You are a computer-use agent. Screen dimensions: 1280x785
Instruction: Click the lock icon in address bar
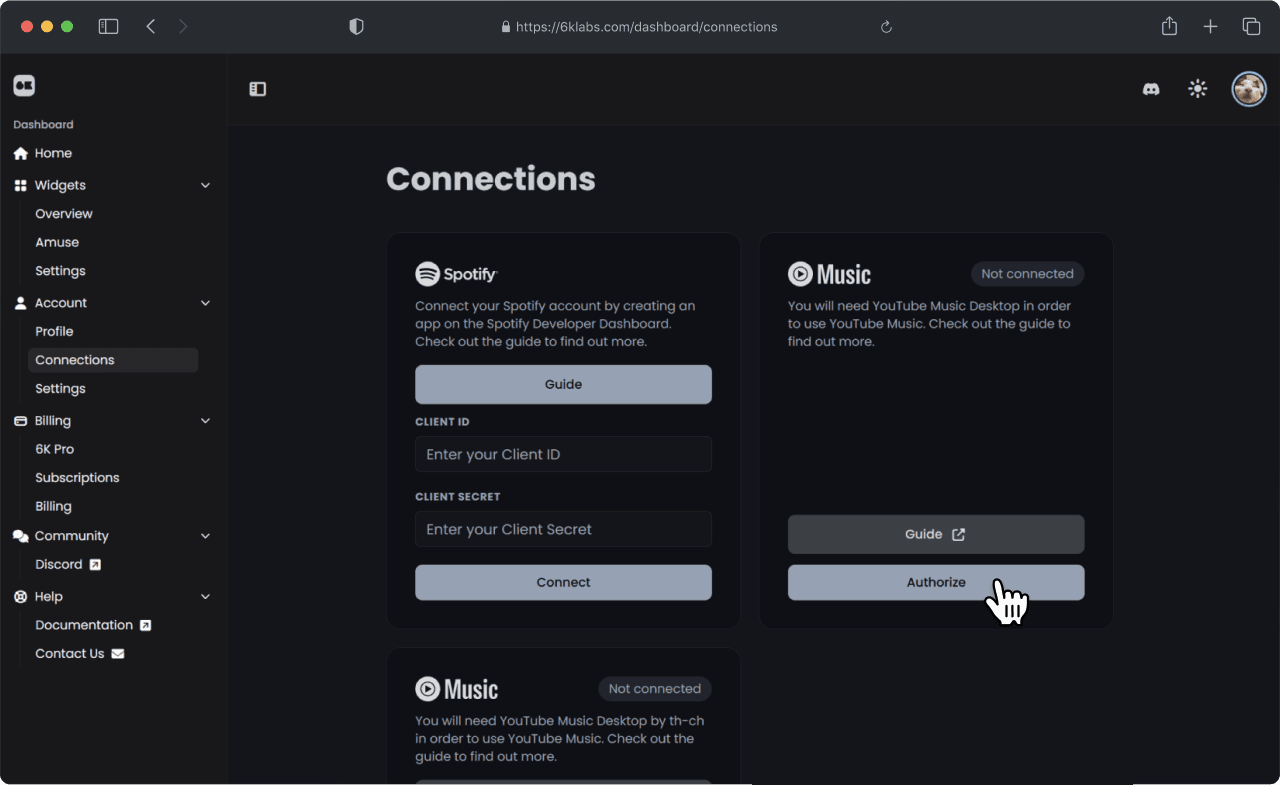pos(506,27)
